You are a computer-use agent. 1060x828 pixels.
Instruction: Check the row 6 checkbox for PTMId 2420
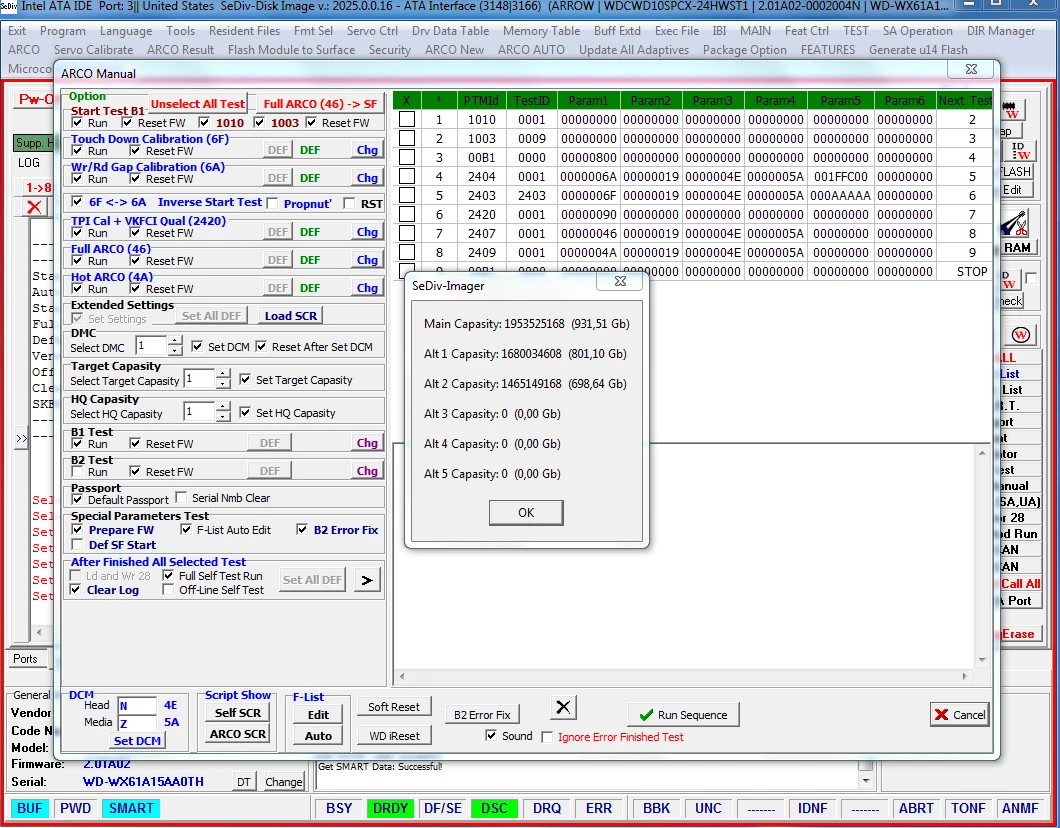406,214
